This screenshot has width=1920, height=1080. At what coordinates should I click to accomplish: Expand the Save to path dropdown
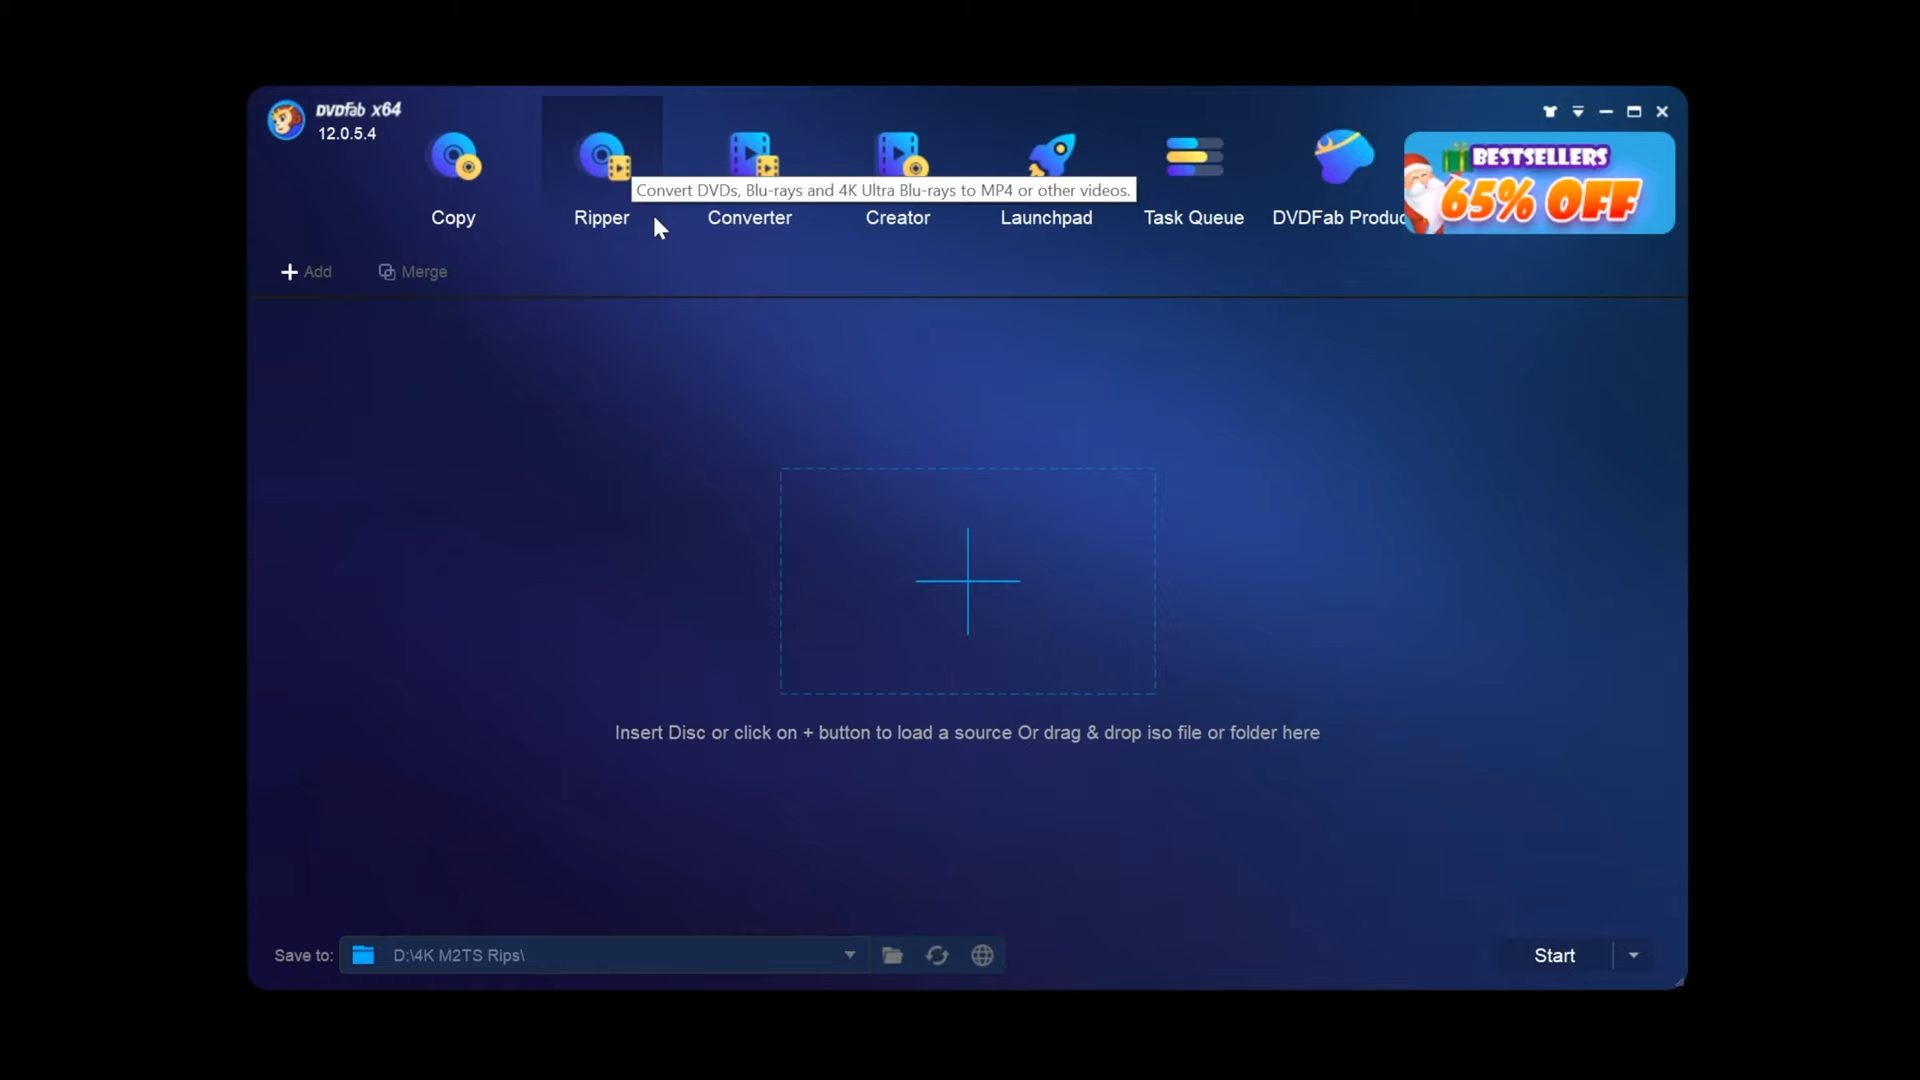(850, 955)
